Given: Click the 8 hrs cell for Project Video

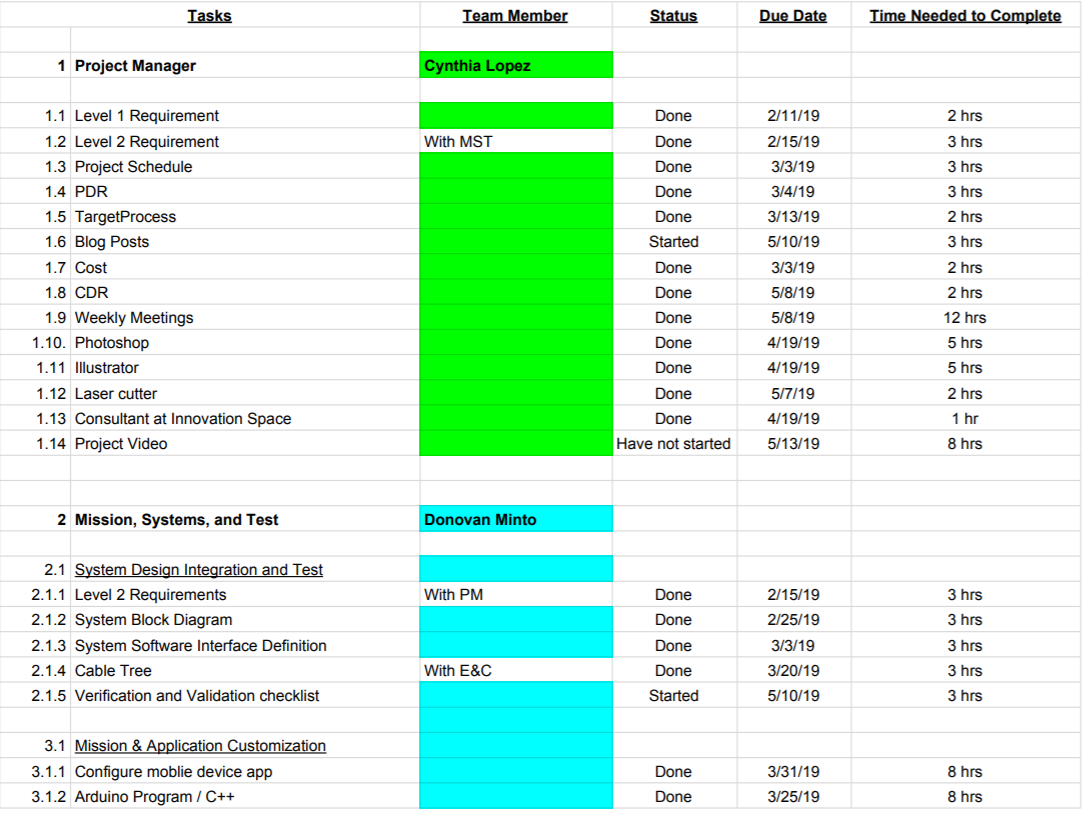Looking at the screenshot, I should click(964, 444).
